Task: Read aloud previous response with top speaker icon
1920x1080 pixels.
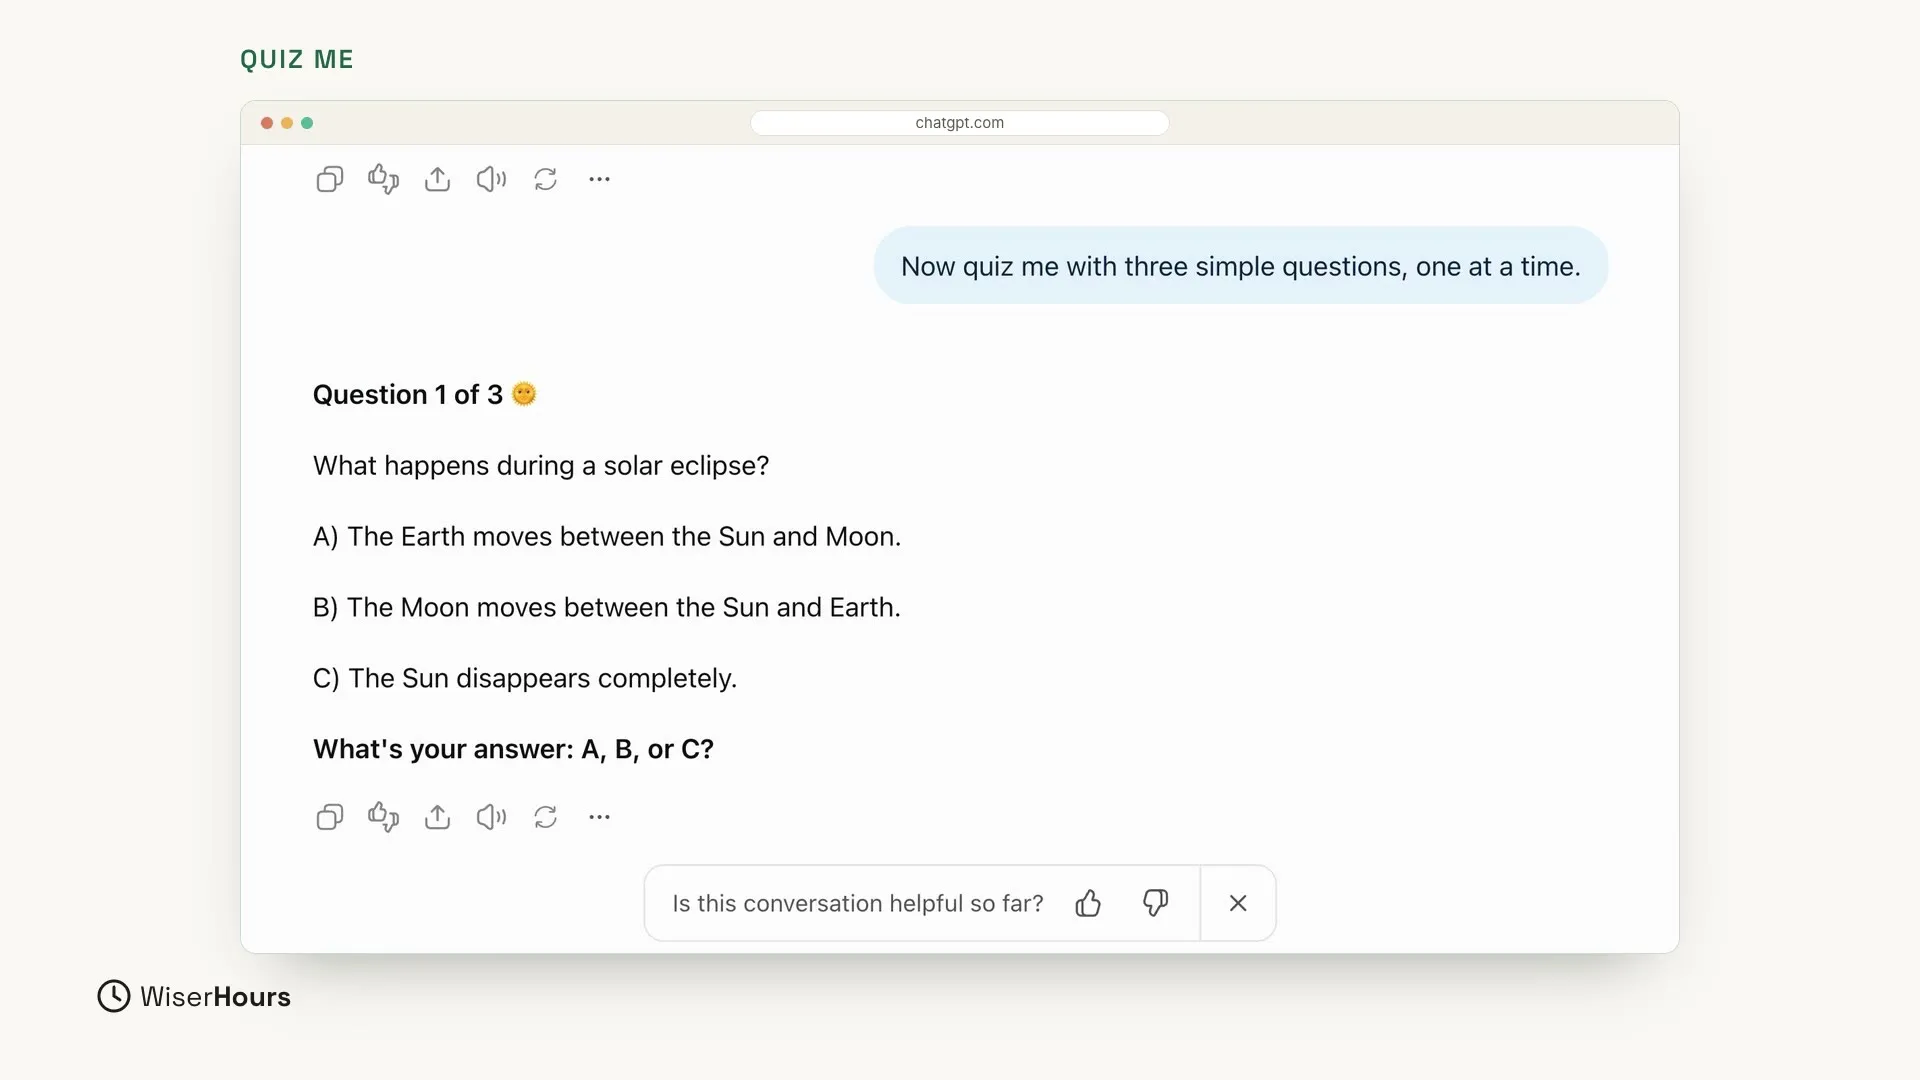Action: point(491,179)
